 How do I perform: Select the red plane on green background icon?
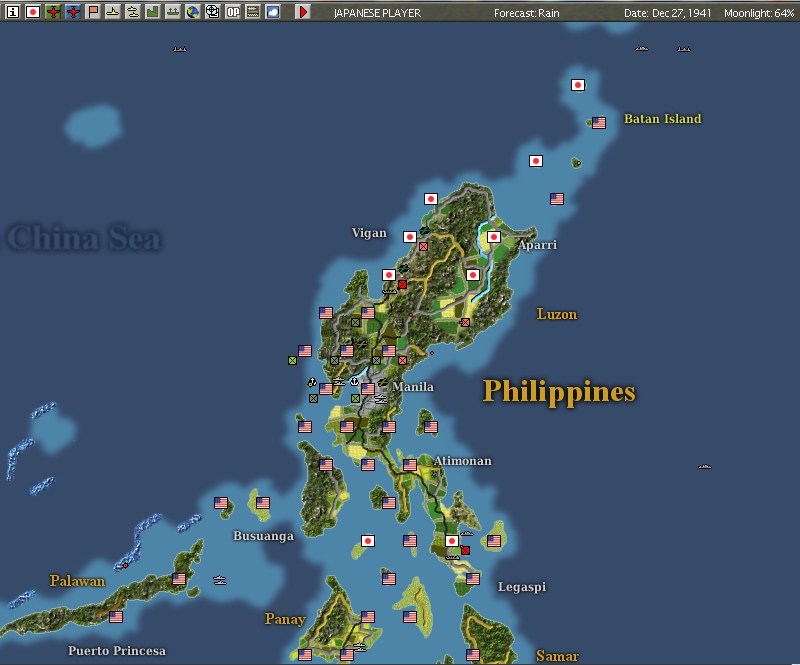click(x=53, y=12)
